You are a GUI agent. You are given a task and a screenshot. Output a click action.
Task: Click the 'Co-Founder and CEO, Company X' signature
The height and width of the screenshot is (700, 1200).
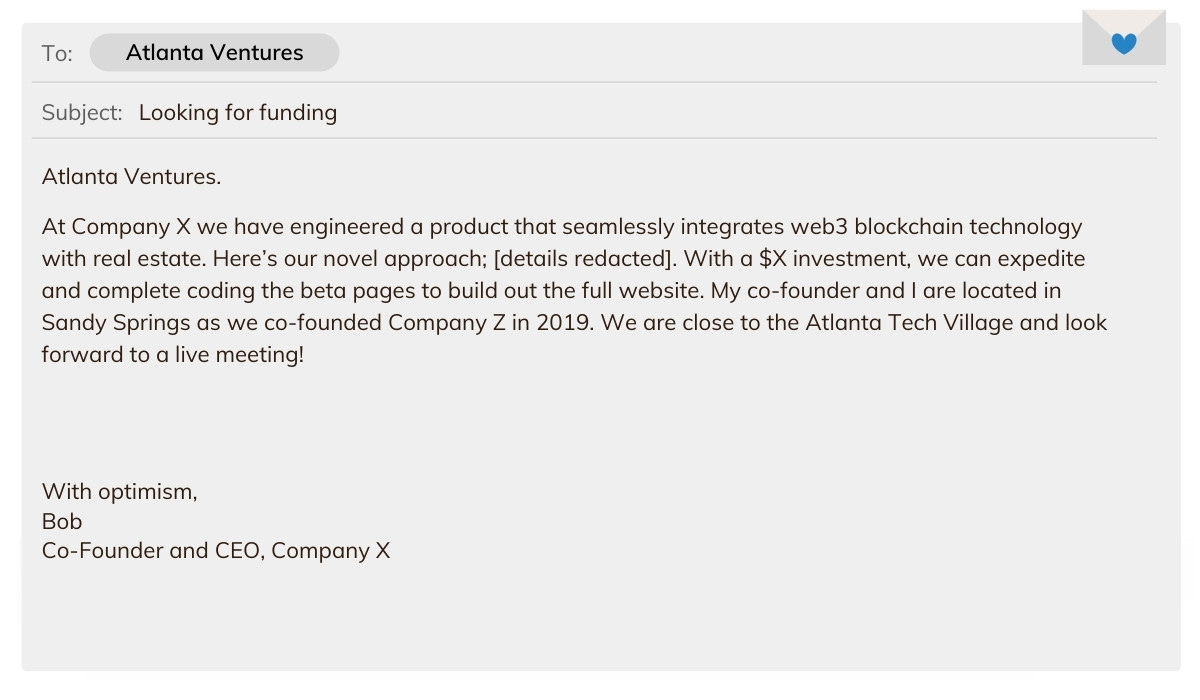[216, 550]
